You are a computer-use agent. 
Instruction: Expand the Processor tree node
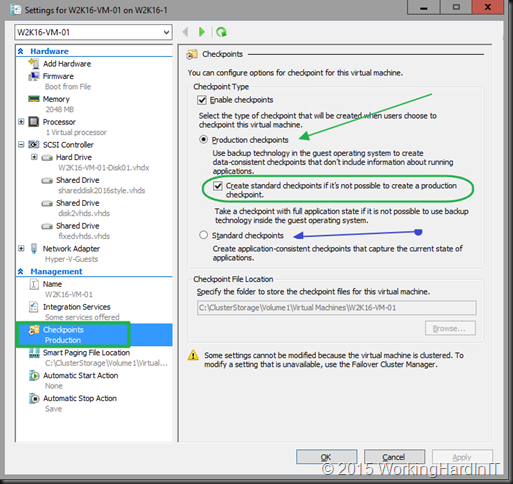click(x=21, y=122)
